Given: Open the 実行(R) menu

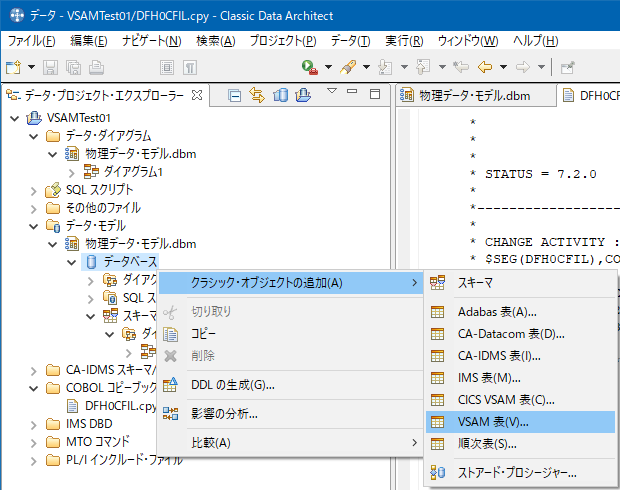Looking at the screenshot, I should (x=404, y=41).
